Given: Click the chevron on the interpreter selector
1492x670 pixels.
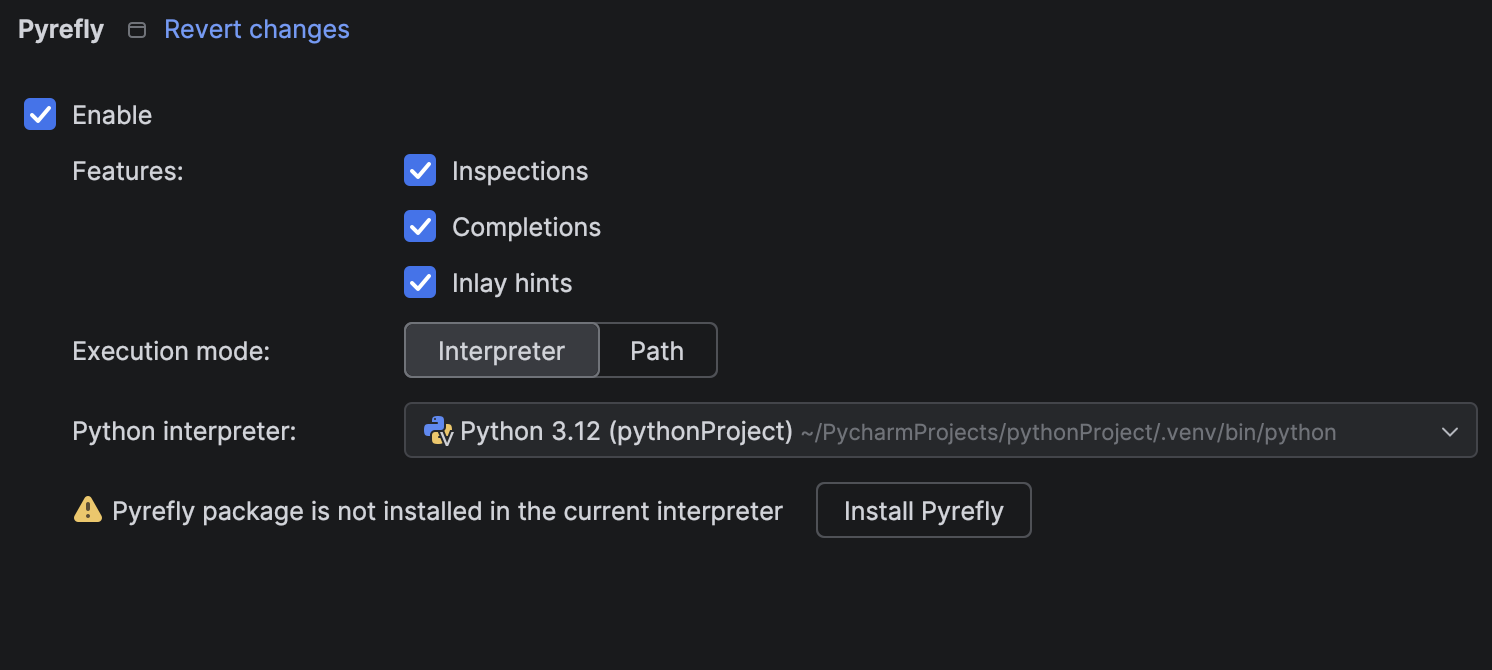Looking at the screenshot, I should point(1449,431).
